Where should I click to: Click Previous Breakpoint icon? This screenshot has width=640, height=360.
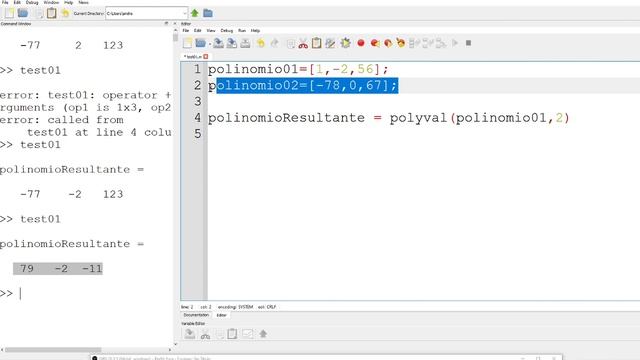375,43
